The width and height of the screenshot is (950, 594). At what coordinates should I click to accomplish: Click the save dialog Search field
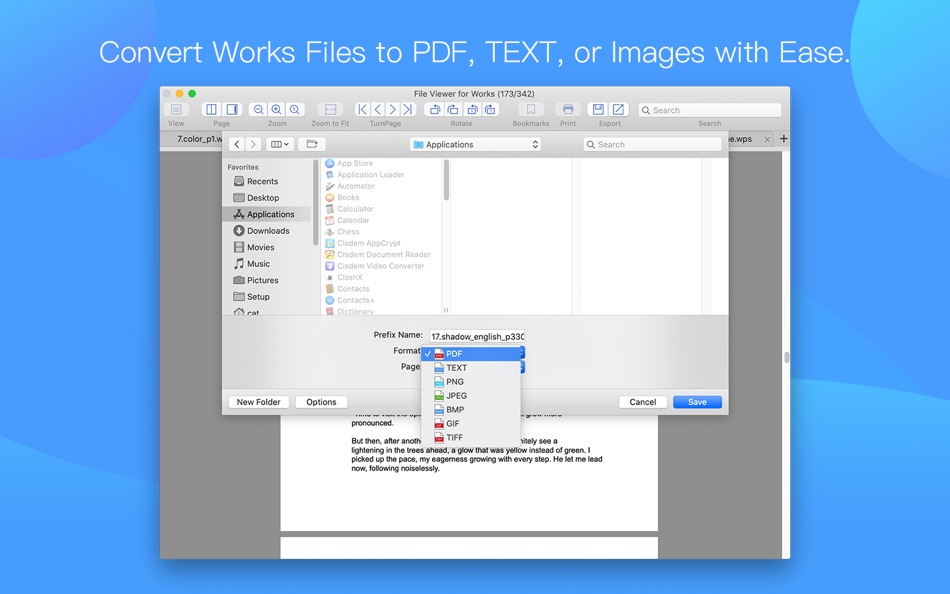coord(653,144)
